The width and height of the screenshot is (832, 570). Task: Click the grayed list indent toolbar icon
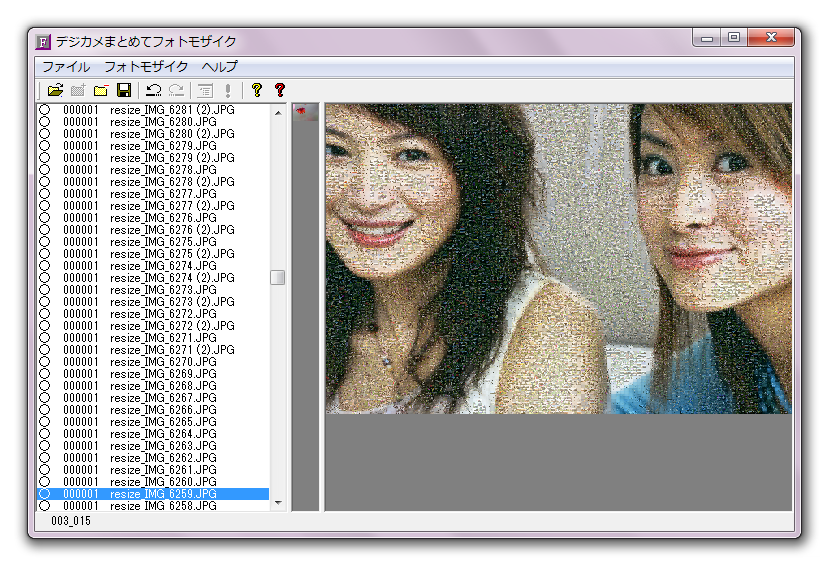(x=205, y=90)
